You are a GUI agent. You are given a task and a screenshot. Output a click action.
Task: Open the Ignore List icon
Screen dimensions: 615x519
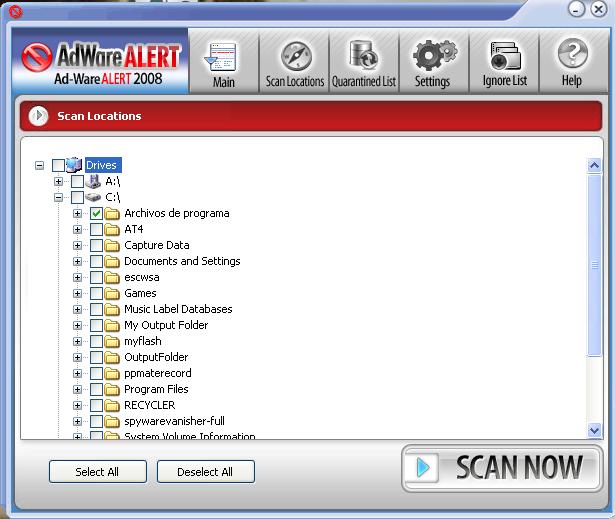[505, 56]
